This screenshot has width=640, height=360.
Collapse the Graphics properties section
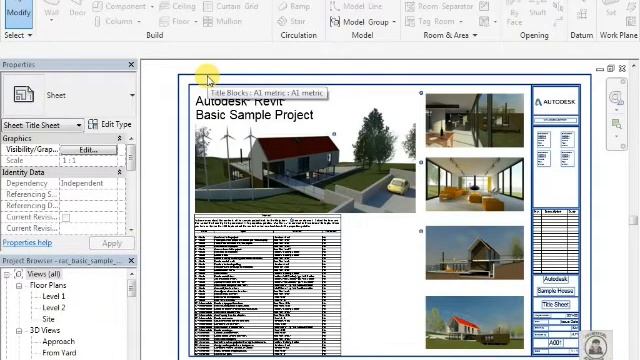point(120,138)
